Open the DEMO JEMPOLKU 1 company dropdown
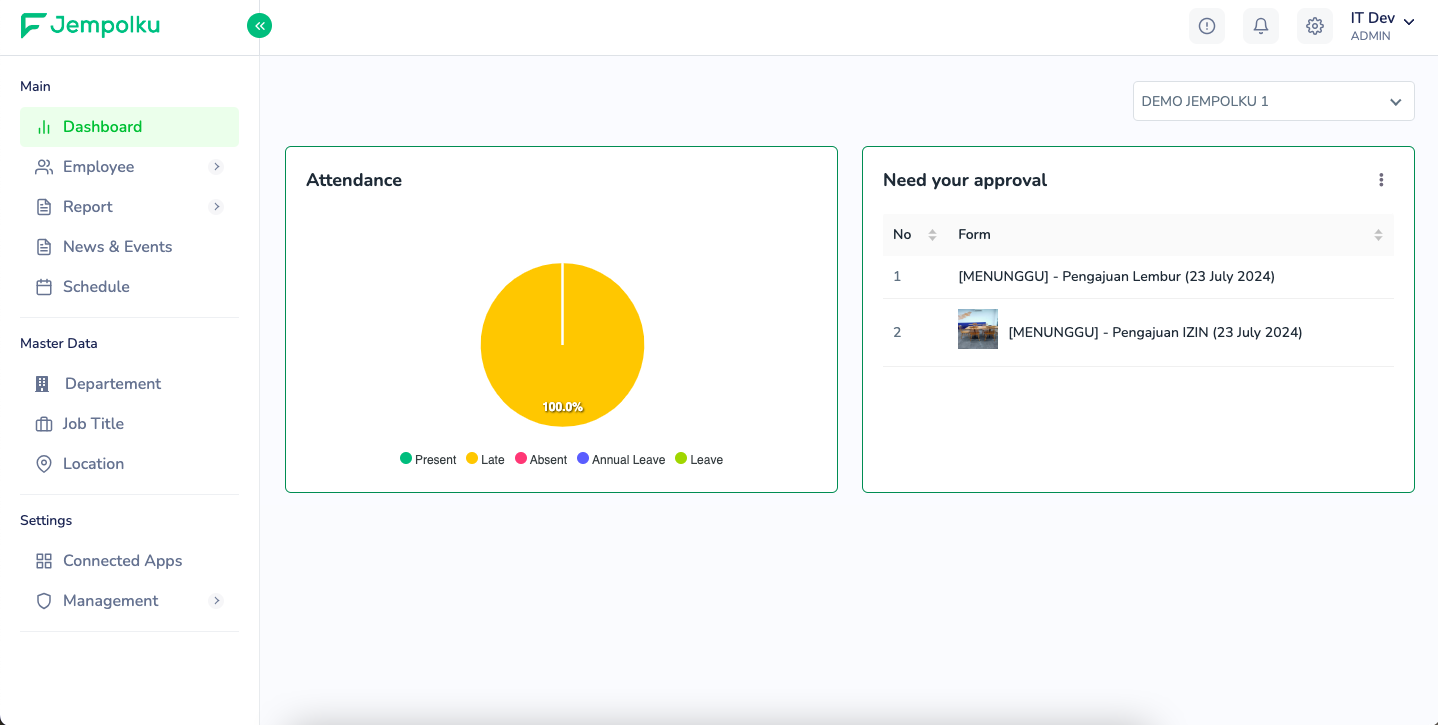This screenshot has width=1438, height=725. 1272,101
